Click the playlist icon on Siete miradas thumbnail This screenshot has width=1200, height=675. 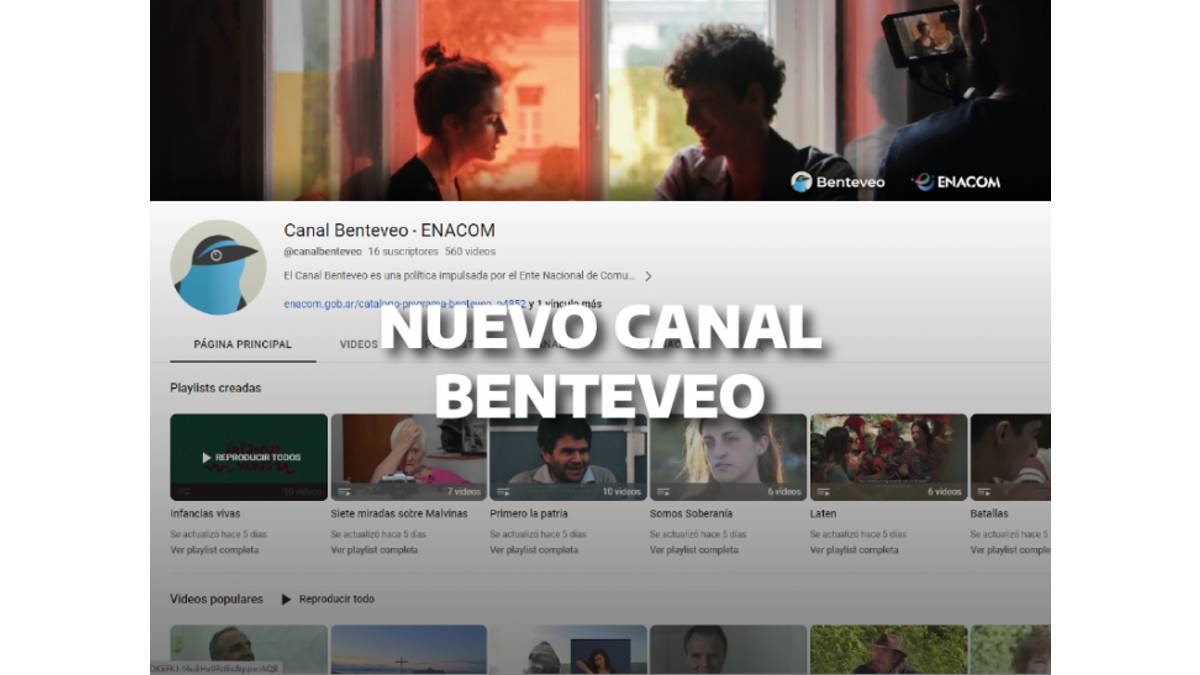[x=345, y=492]
